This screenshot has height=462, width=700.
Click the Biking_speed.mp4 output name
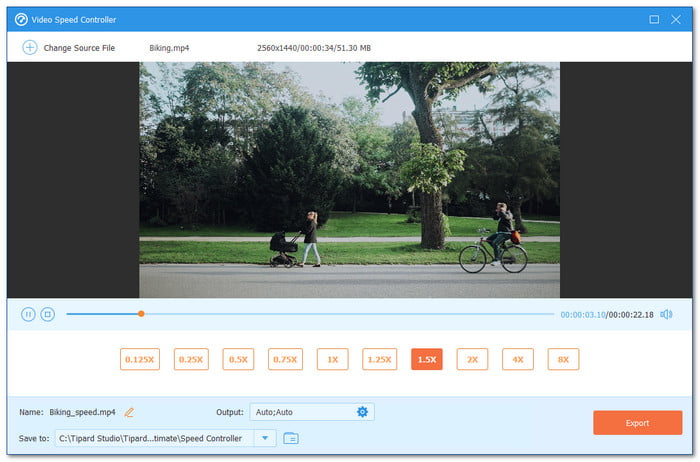point(82,412)
